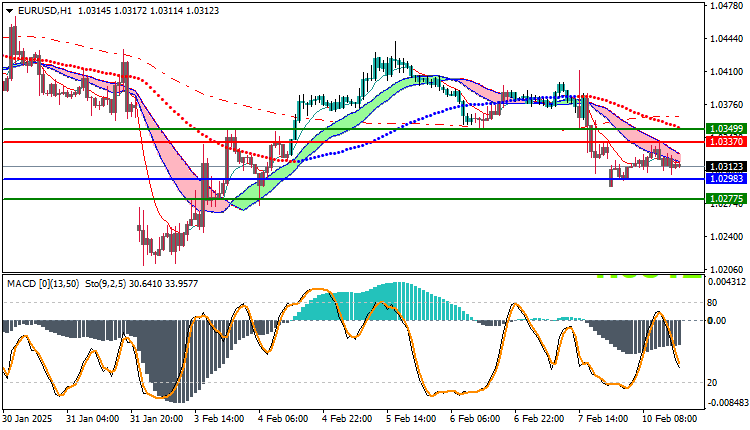Select the 4 Feb 06:00 time label
The height and width of the screenshot is (430, 750).
pos(284,419)
